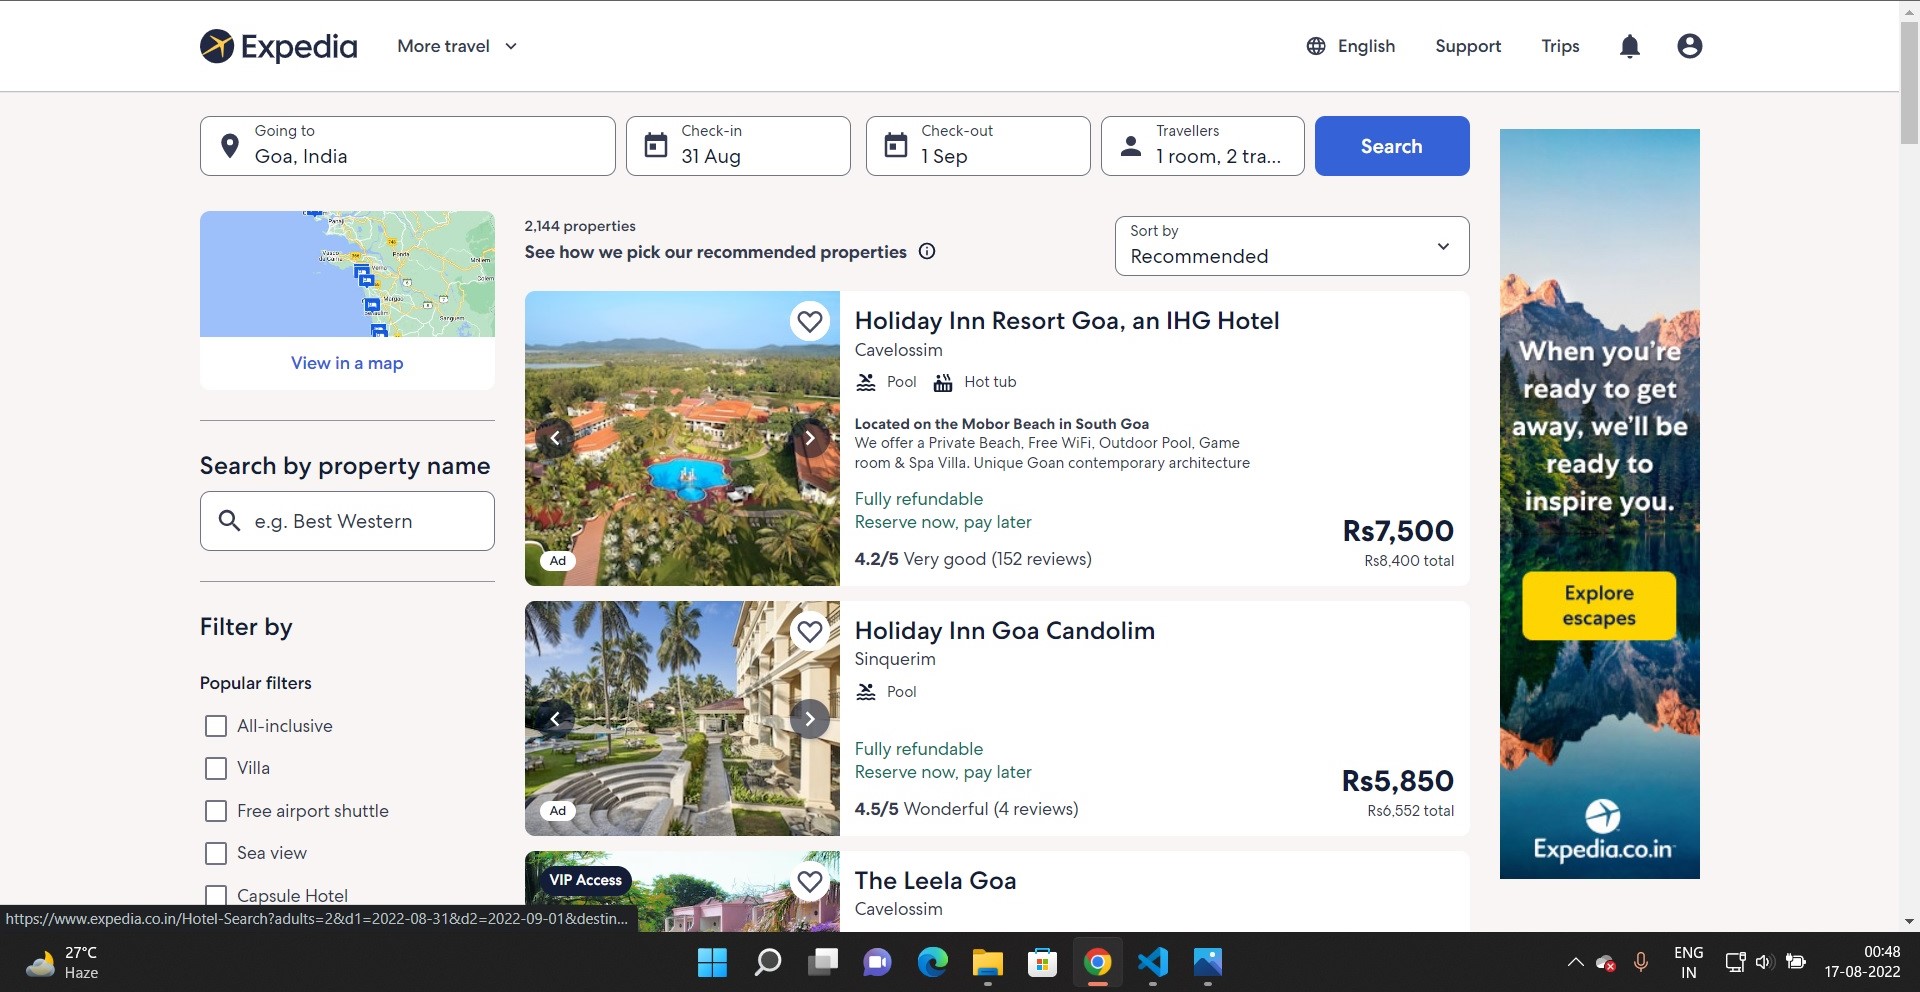Click the Expedia logo
Viewport: 1920px width, 992px height.
(x=278, y=46)
